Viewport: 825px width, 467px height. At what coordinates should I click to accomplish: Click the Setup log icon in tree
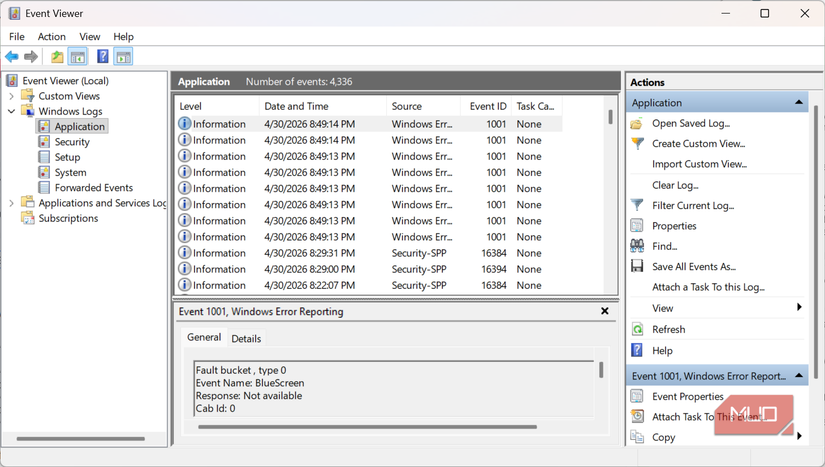[44, 157]
